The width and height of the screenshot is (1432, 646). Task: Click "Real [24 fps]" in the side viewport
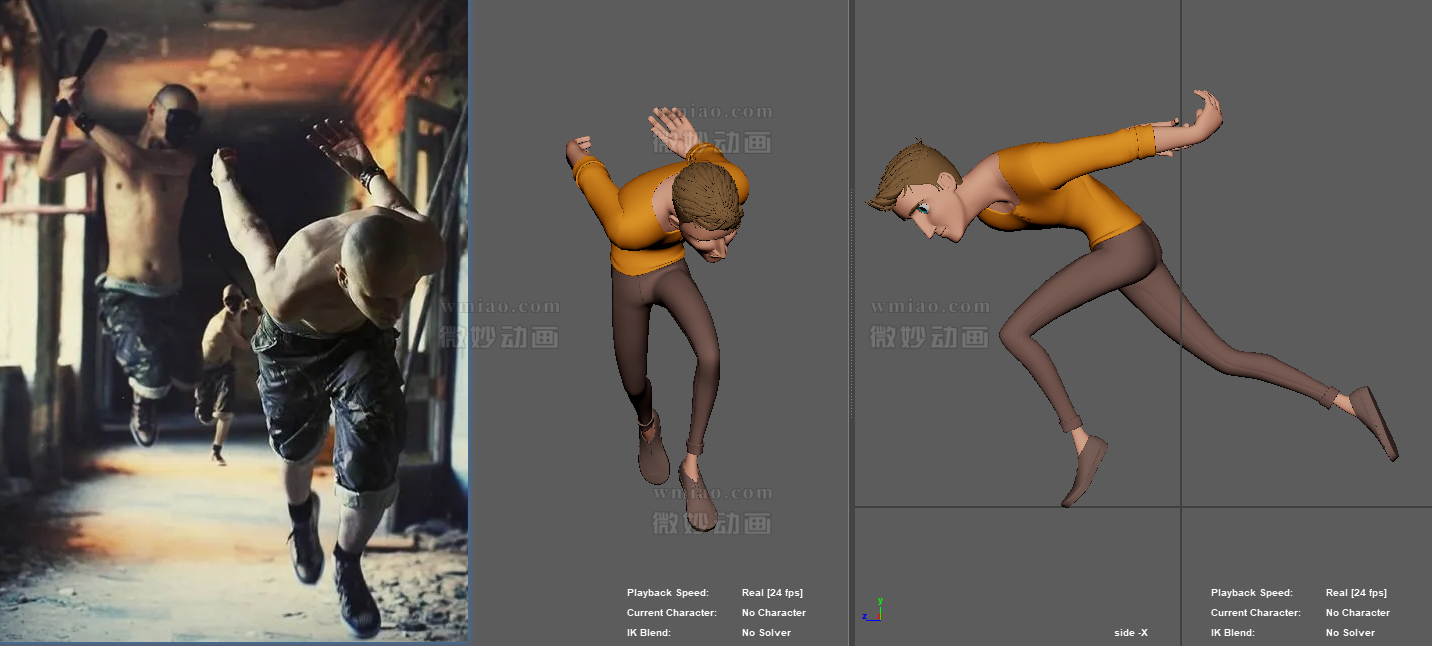click(x=1356, y=593)
